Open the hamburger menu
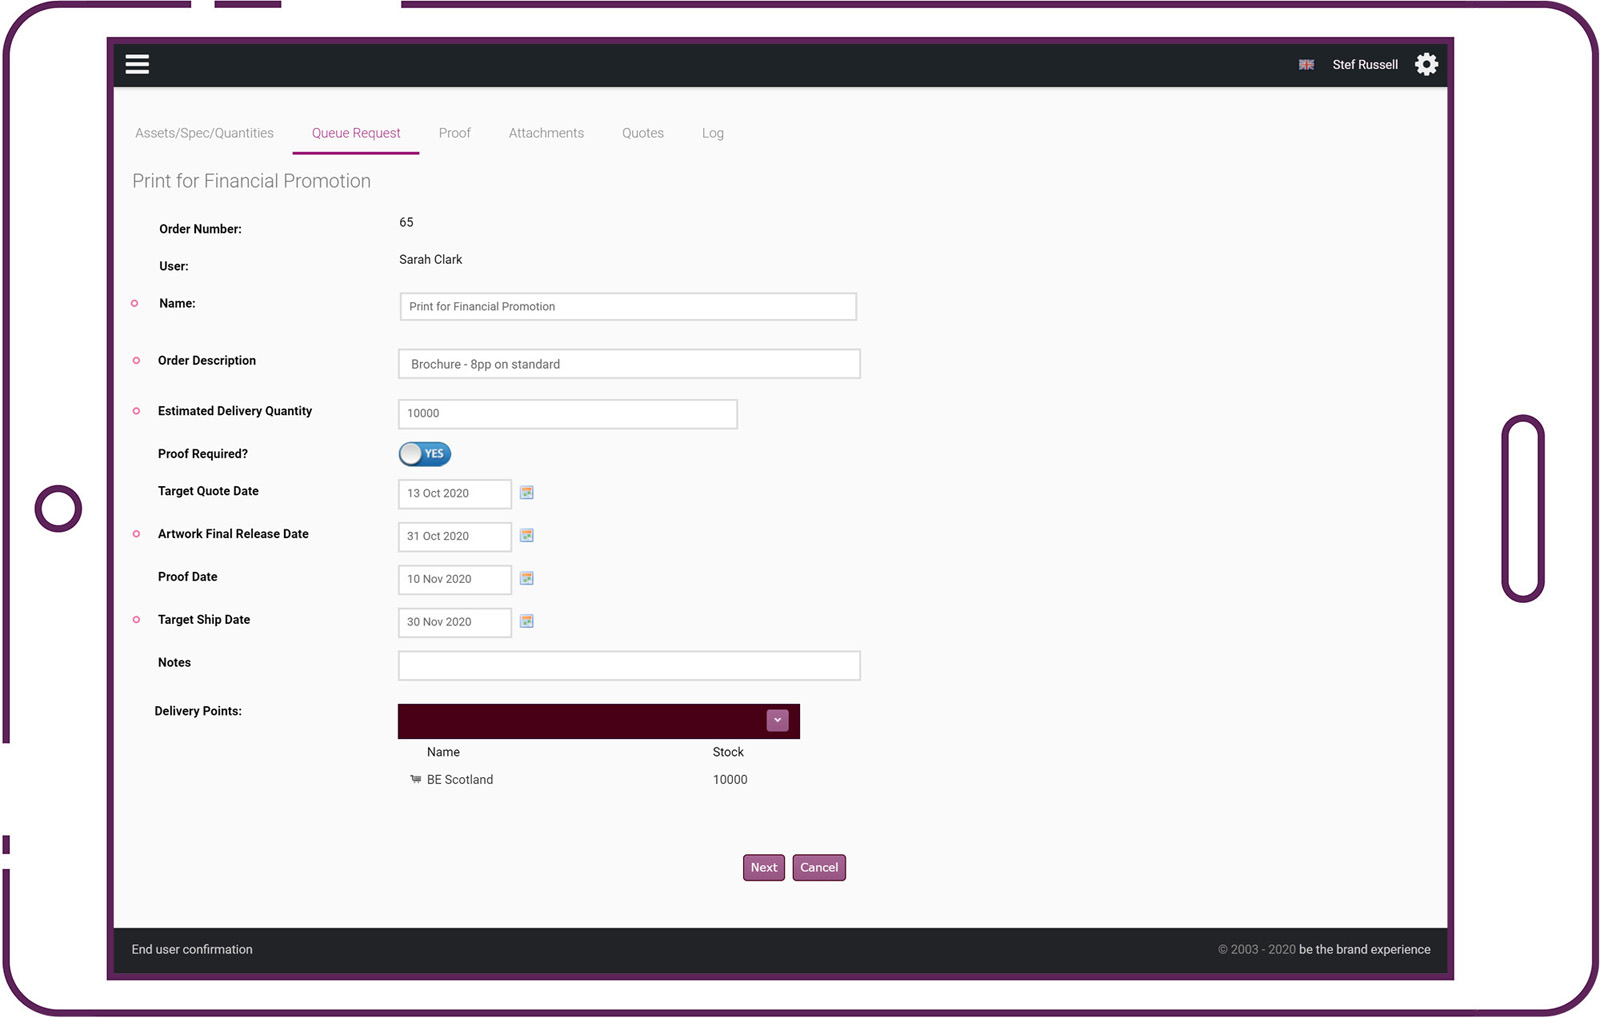This screenshot has width=1600, height=1018. [x=137, y=64]
